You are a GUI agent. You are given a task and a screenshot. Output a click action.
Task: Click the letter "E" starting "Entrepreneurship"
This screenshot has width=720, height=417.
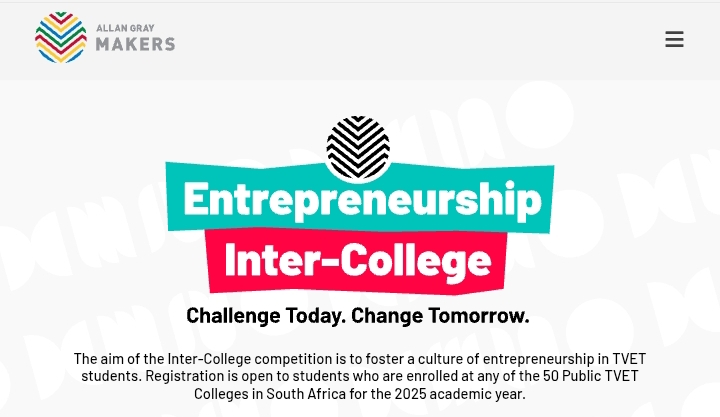click(196, 201)
